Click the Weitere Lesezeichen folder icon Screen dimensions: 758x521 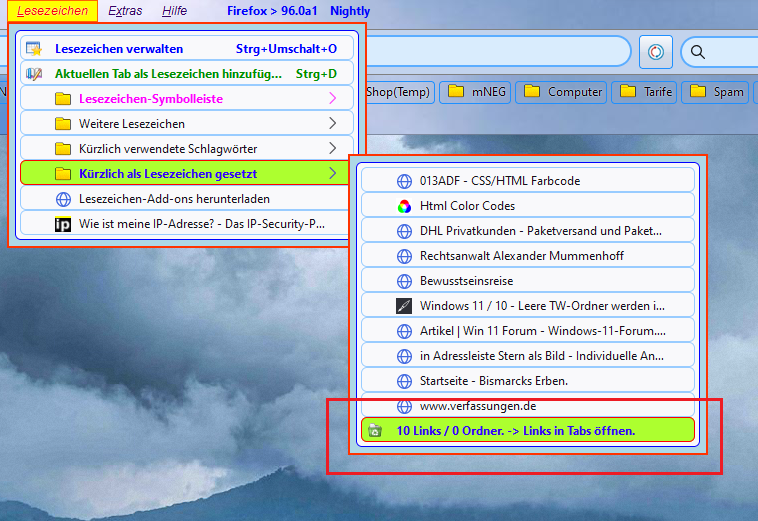tap(63, 124)
